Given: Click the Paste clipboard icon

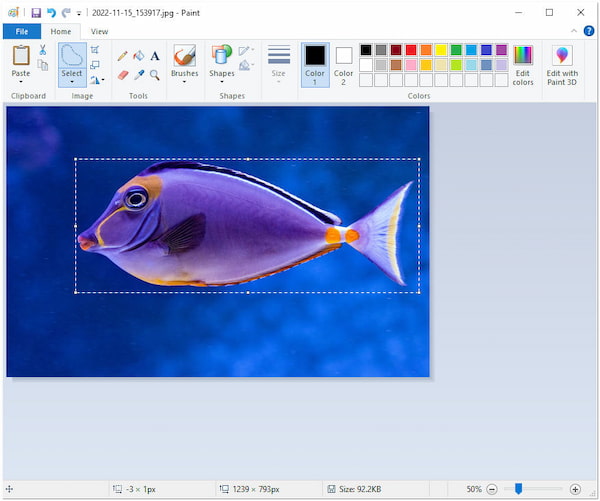Looking at the screenshot, I should pyautogui.click(x=21, y=55).
